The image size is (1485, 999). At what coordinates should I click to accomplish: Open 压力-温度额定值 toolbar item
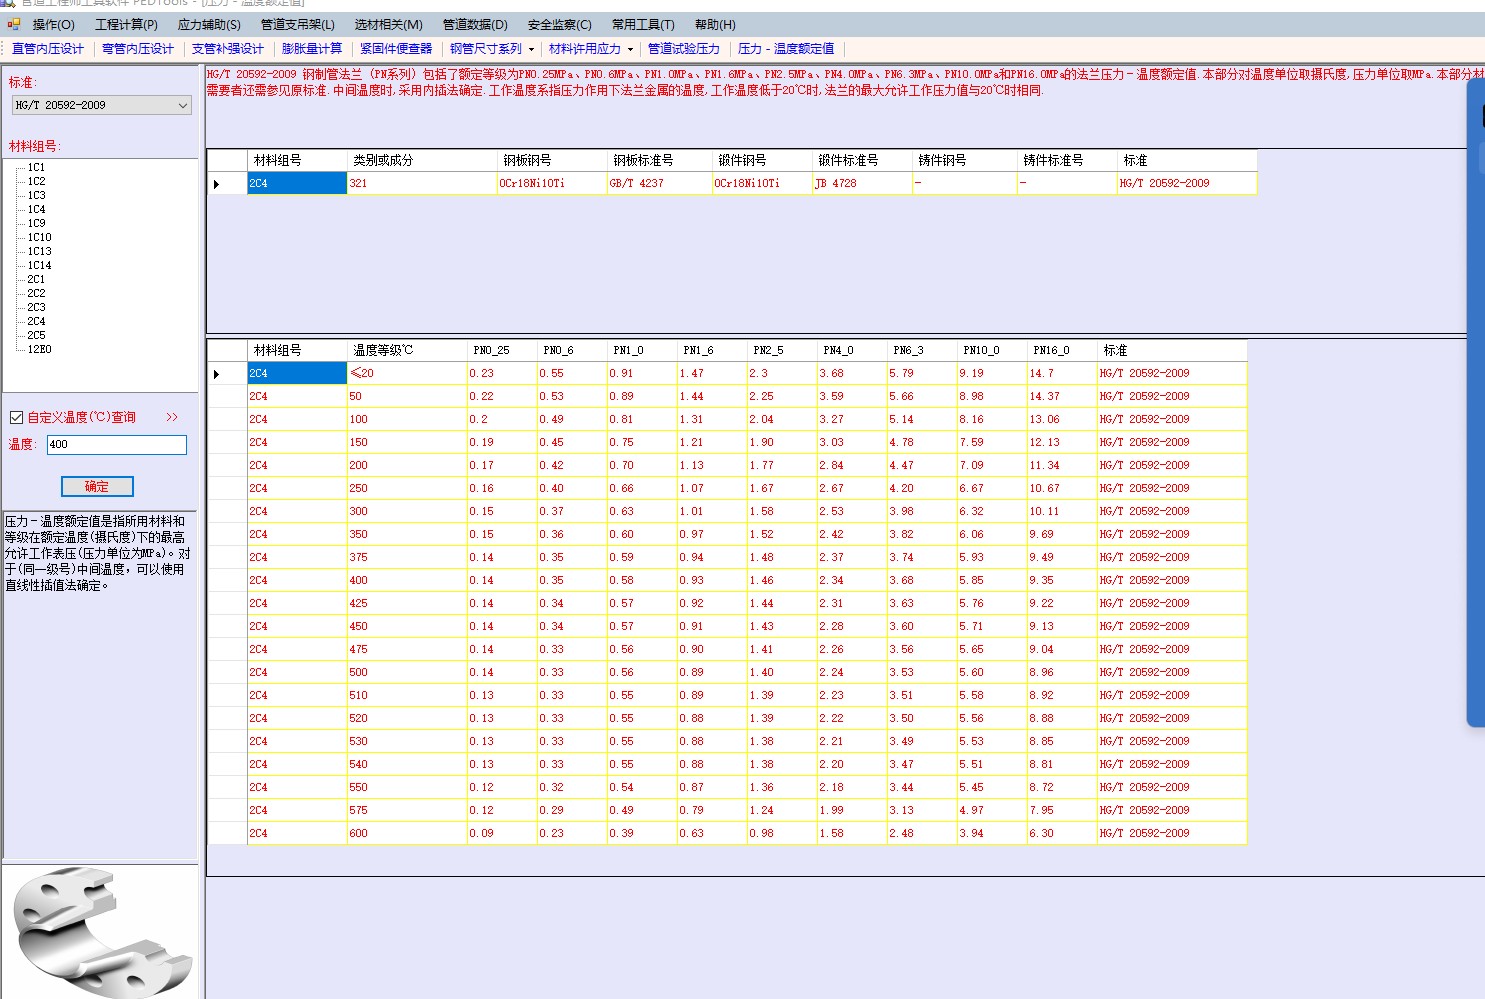pyautogui.click(x=786, y=48)
